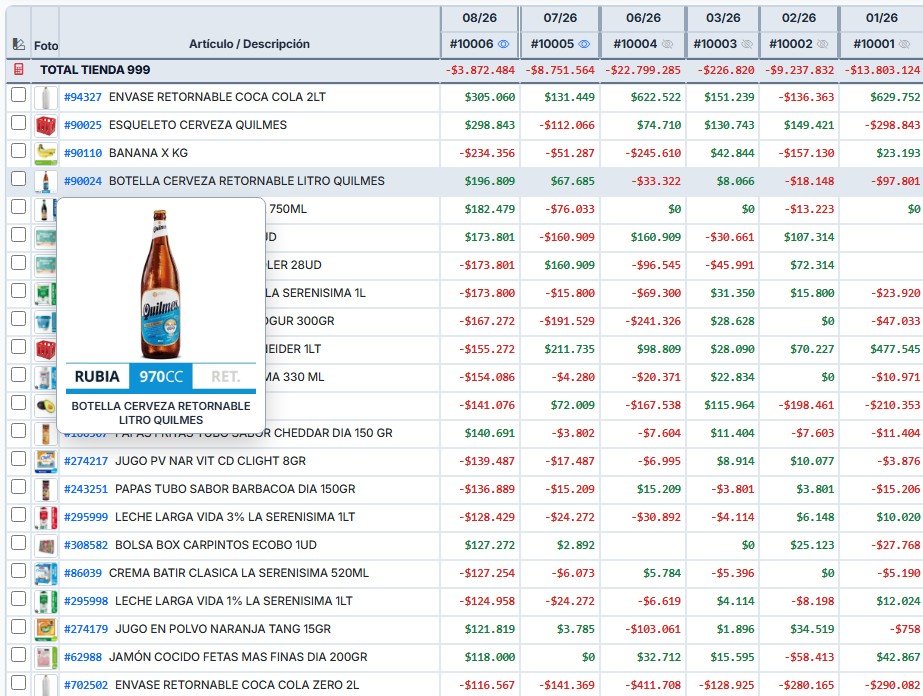Show hidden column #10003 via eye icon
The image size is (923, 696).
746,44
